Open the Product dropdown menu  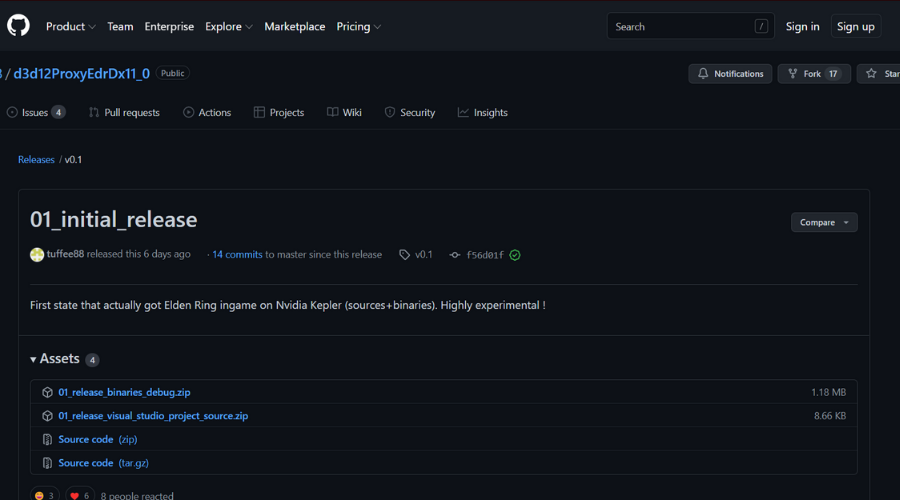[71, 26]
